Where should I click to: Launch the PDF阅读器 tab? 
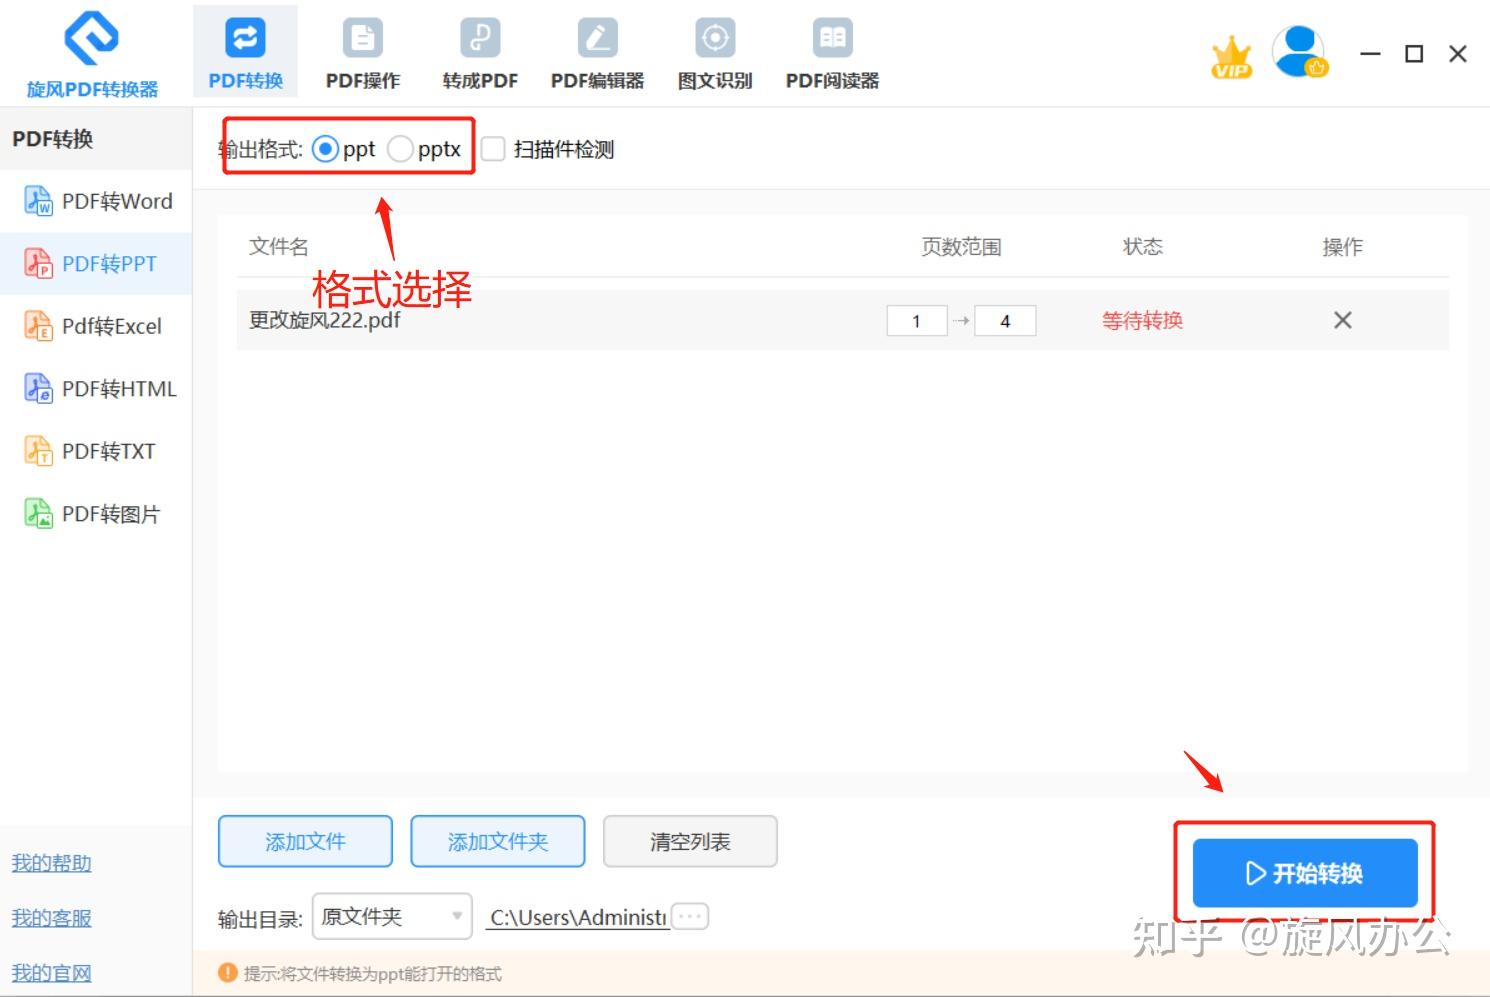[832, 52]
